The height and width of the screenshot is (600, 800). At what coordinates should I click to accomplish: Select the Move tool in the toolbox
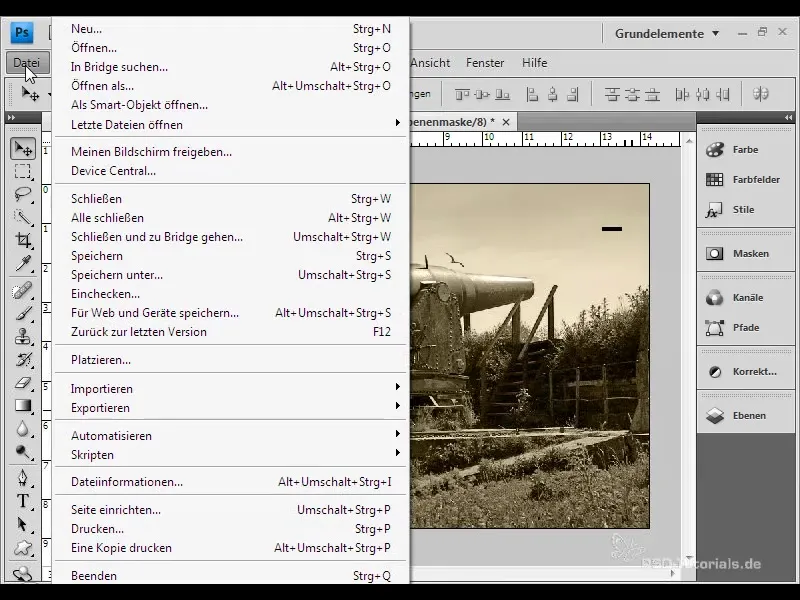coord(23,149)
